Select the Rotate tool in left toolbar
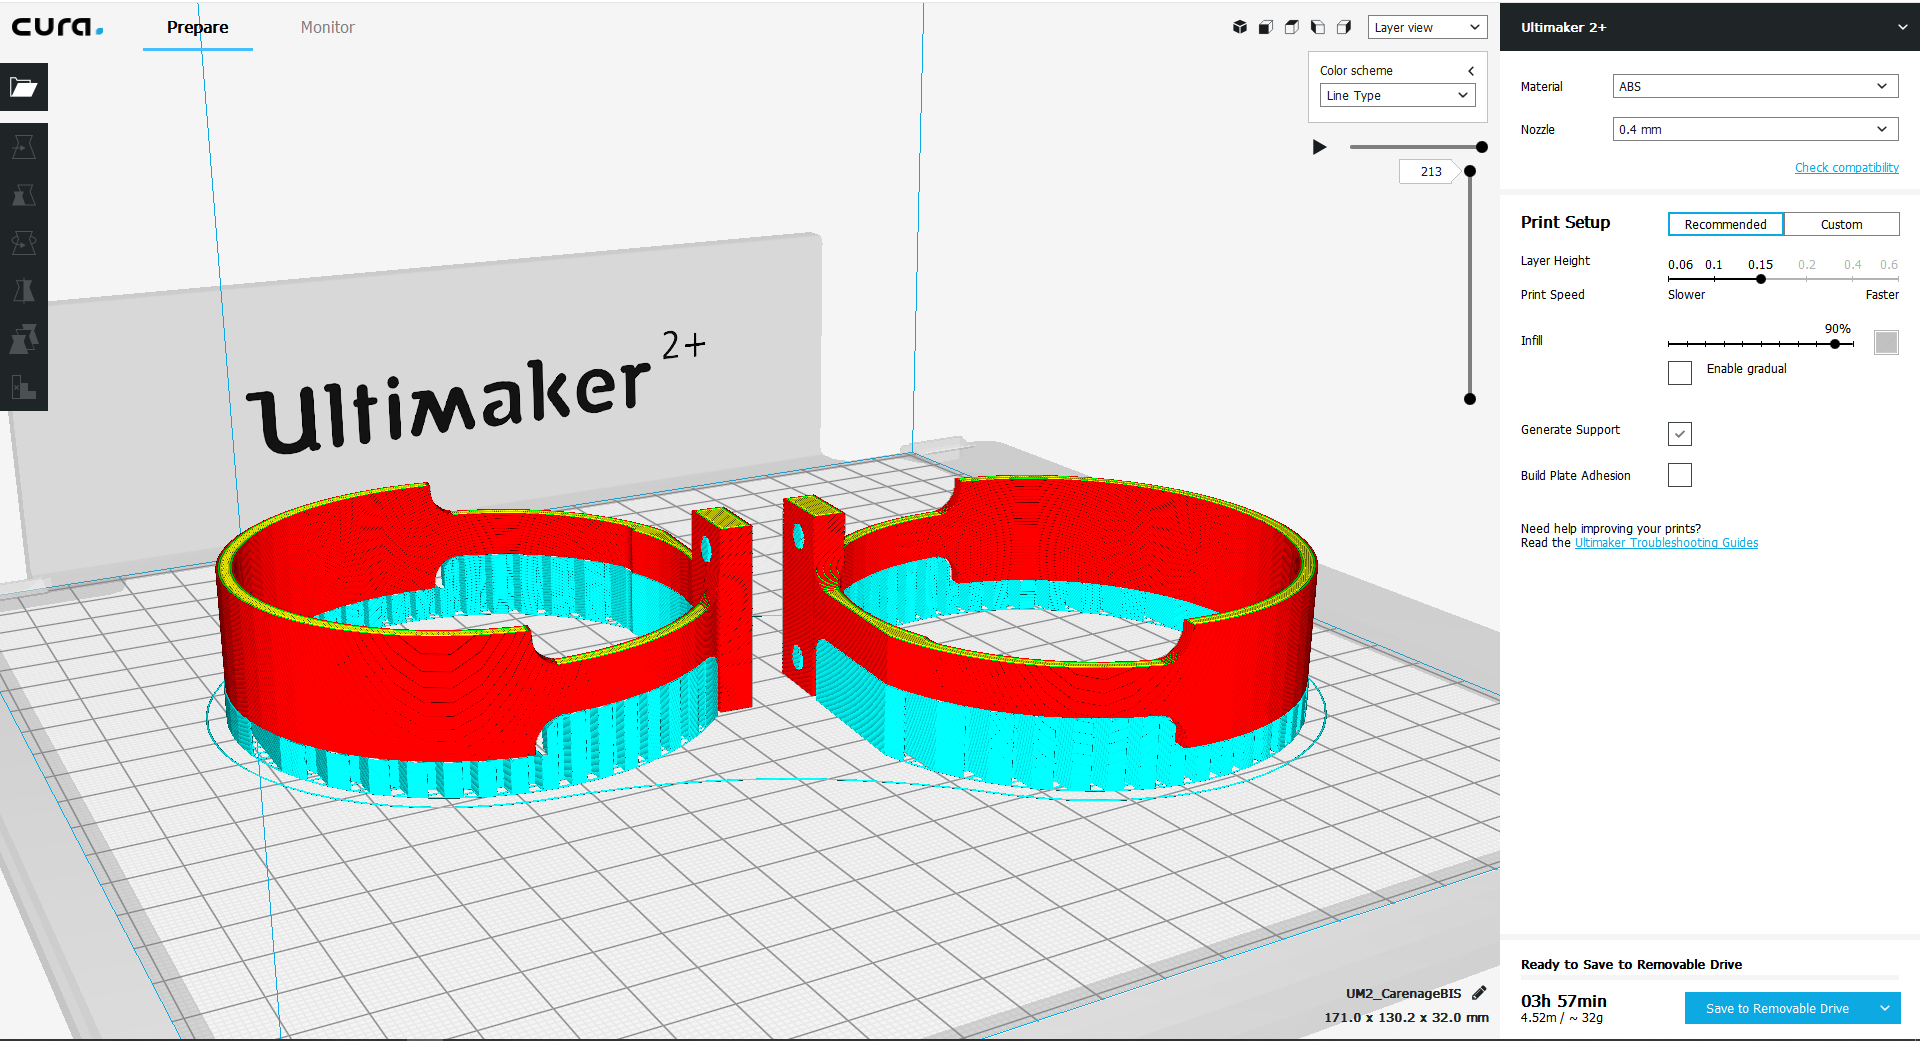 pos(24,243)
